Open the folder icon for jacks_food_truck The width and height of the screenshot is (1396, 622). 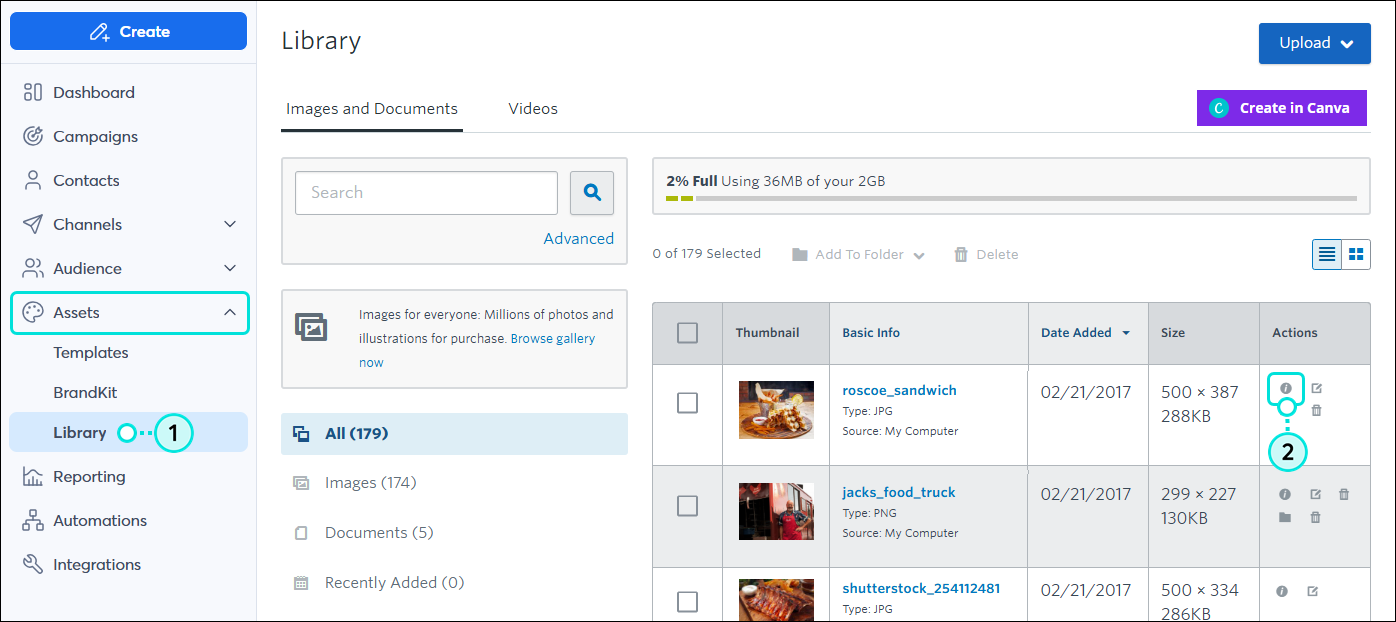coord(1285,517)
